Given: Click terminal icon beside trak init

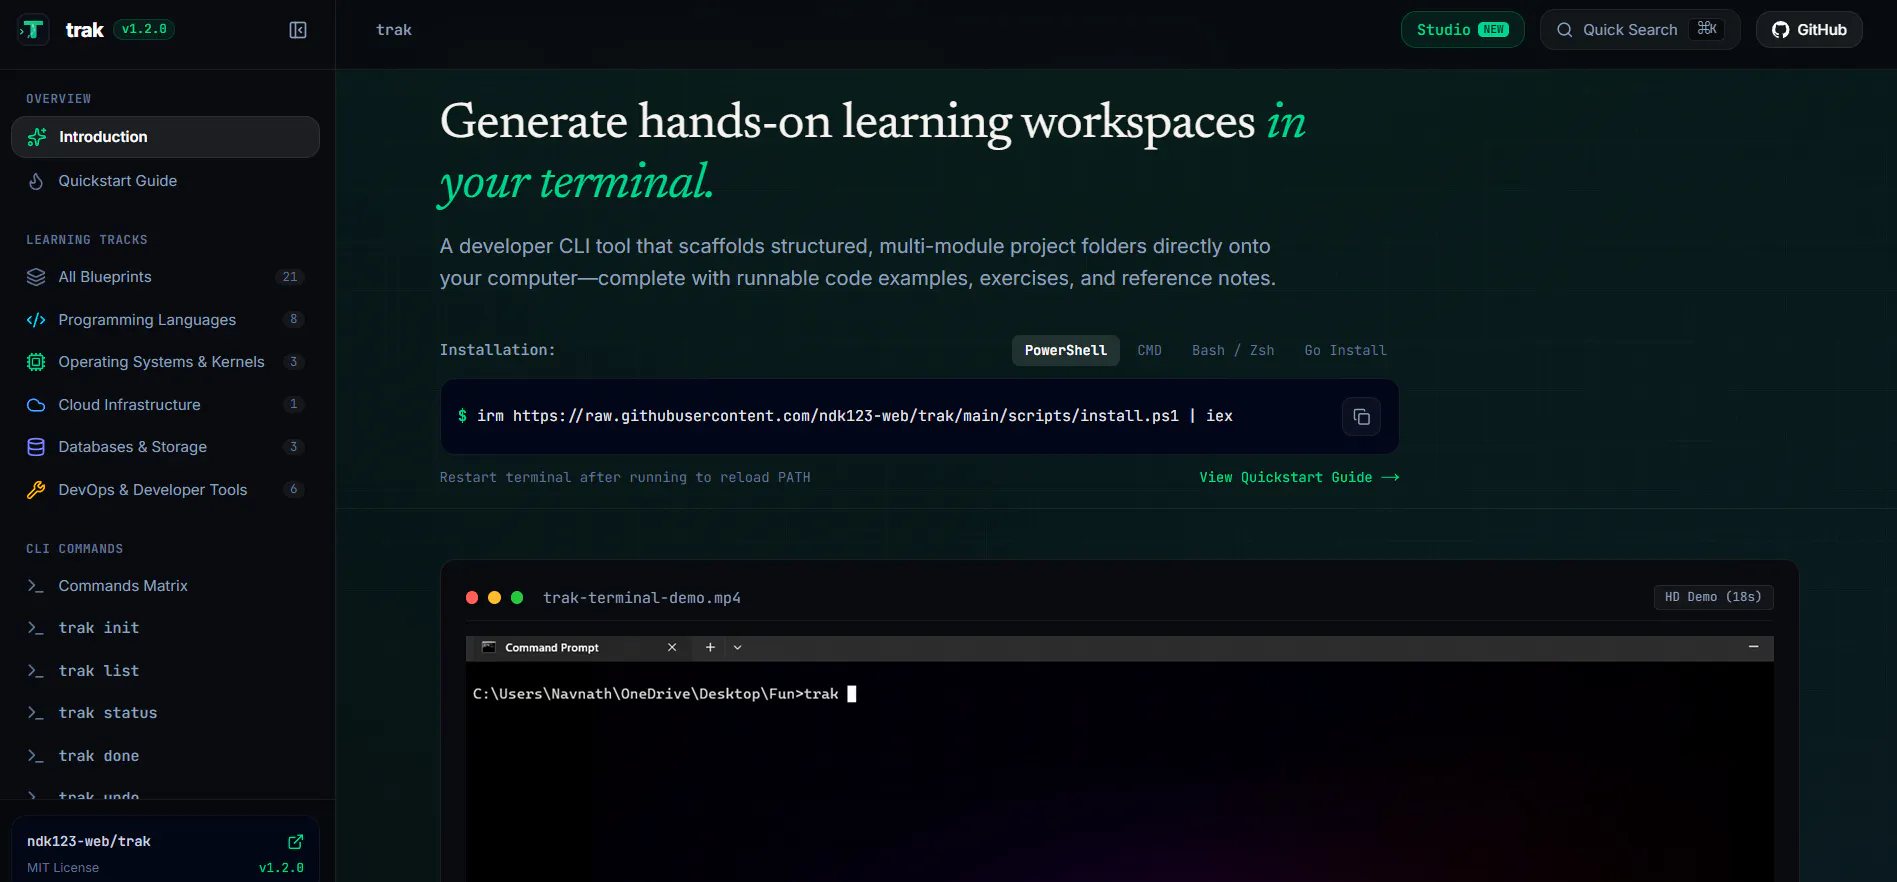Looking at the screenshot, I should (x=36, y=628).
